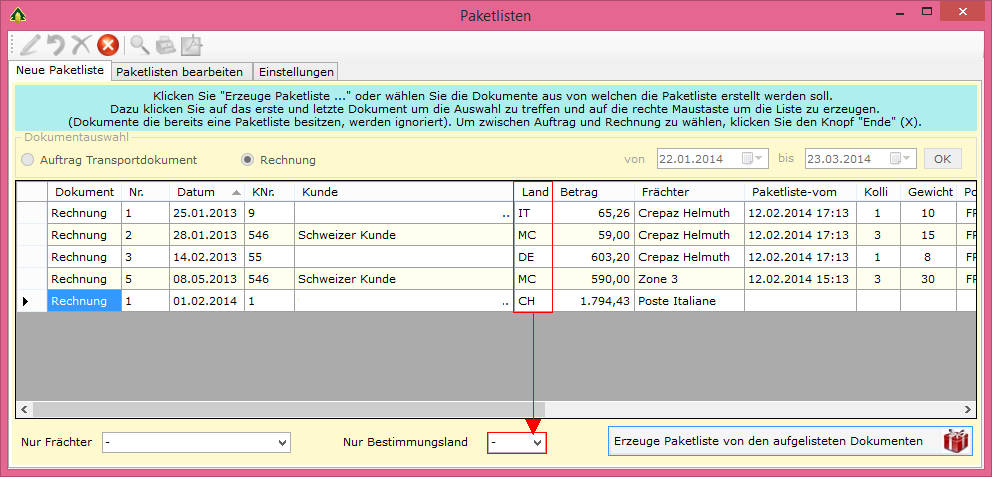
Task: Click the pencil edit icon in toolbar
Action: coord(30,44)
